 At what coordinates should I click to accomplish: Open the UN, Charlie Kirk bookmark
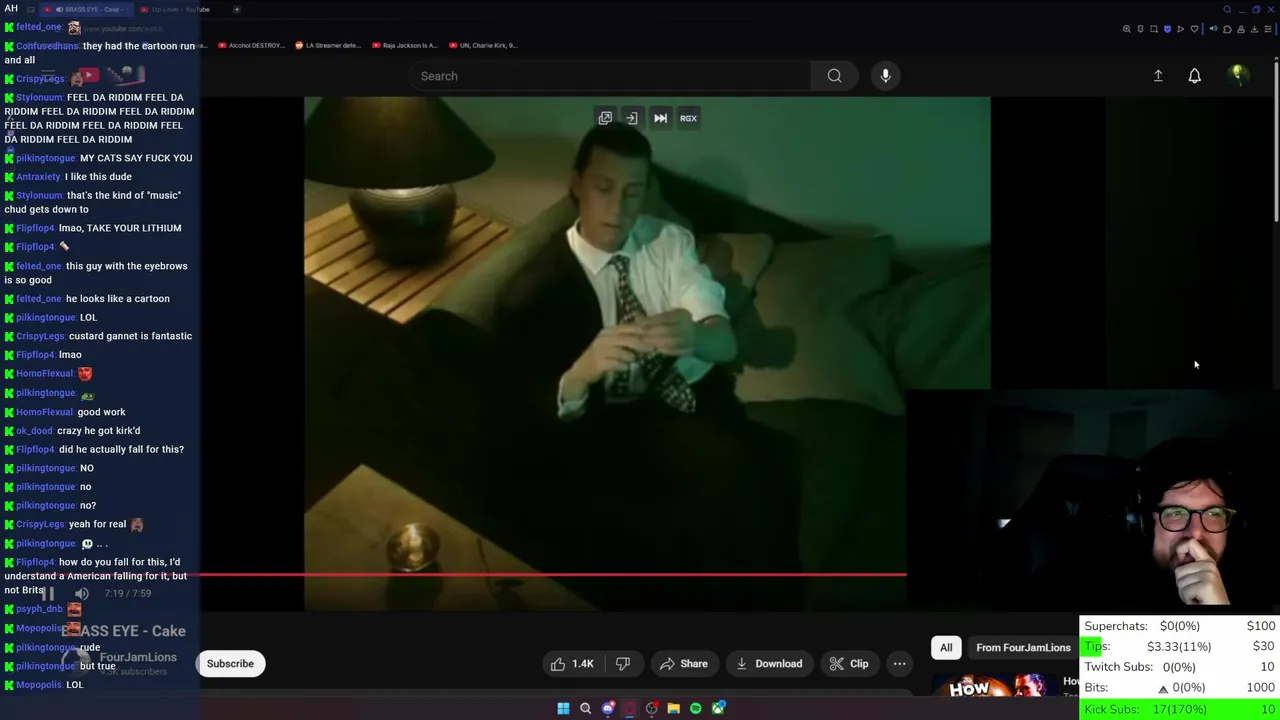click(x=483, y=45)
